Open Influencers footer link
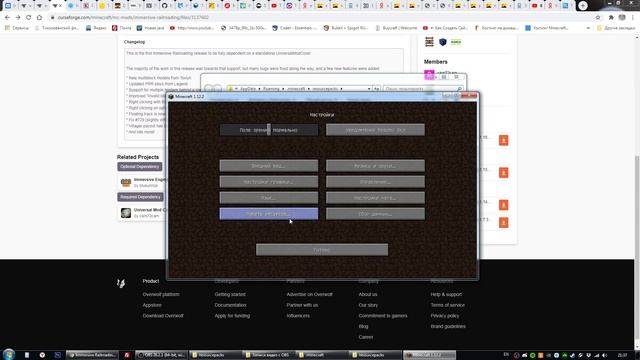 [298, 316]
